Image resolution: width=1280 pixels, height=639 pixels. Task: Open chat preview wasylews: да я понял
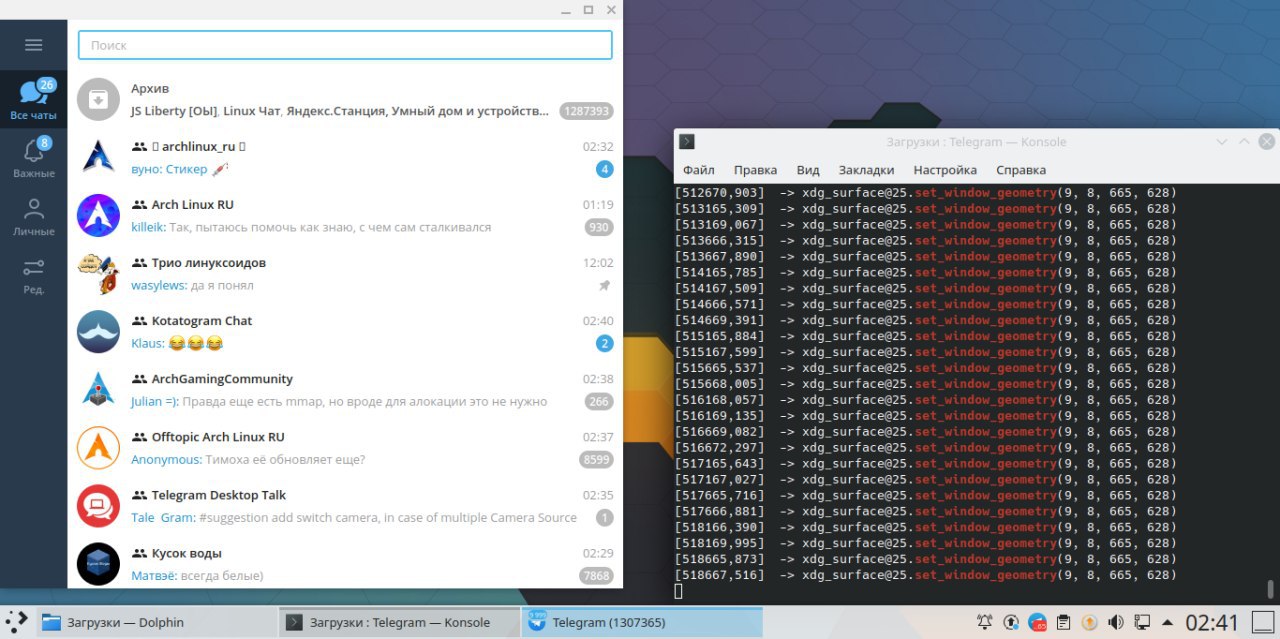(192, 285)
